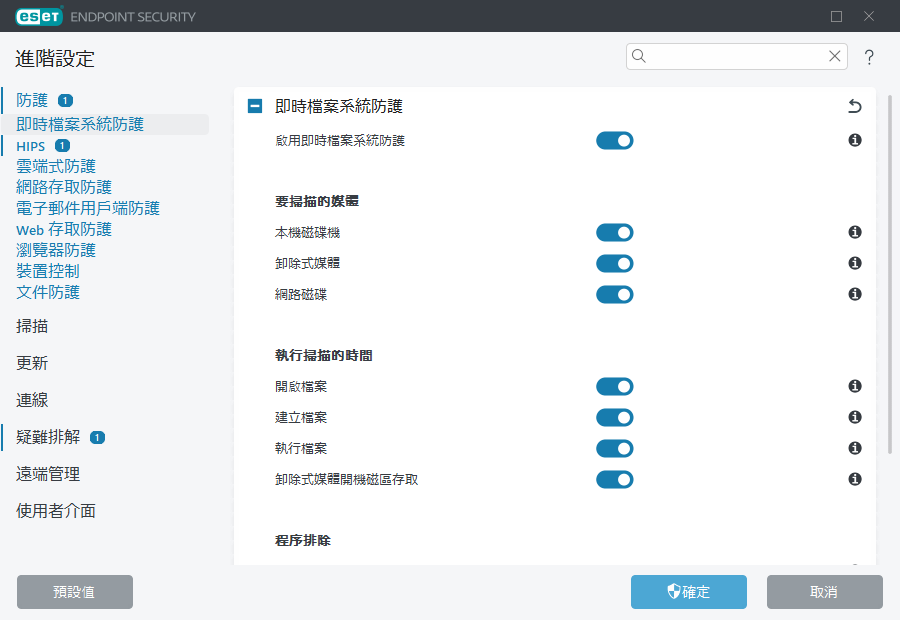Screen dimensions: 900x620
Task: Turn off the 建立檔案 scan toggle
Action: pyautogui.click(x=615, y=418)
